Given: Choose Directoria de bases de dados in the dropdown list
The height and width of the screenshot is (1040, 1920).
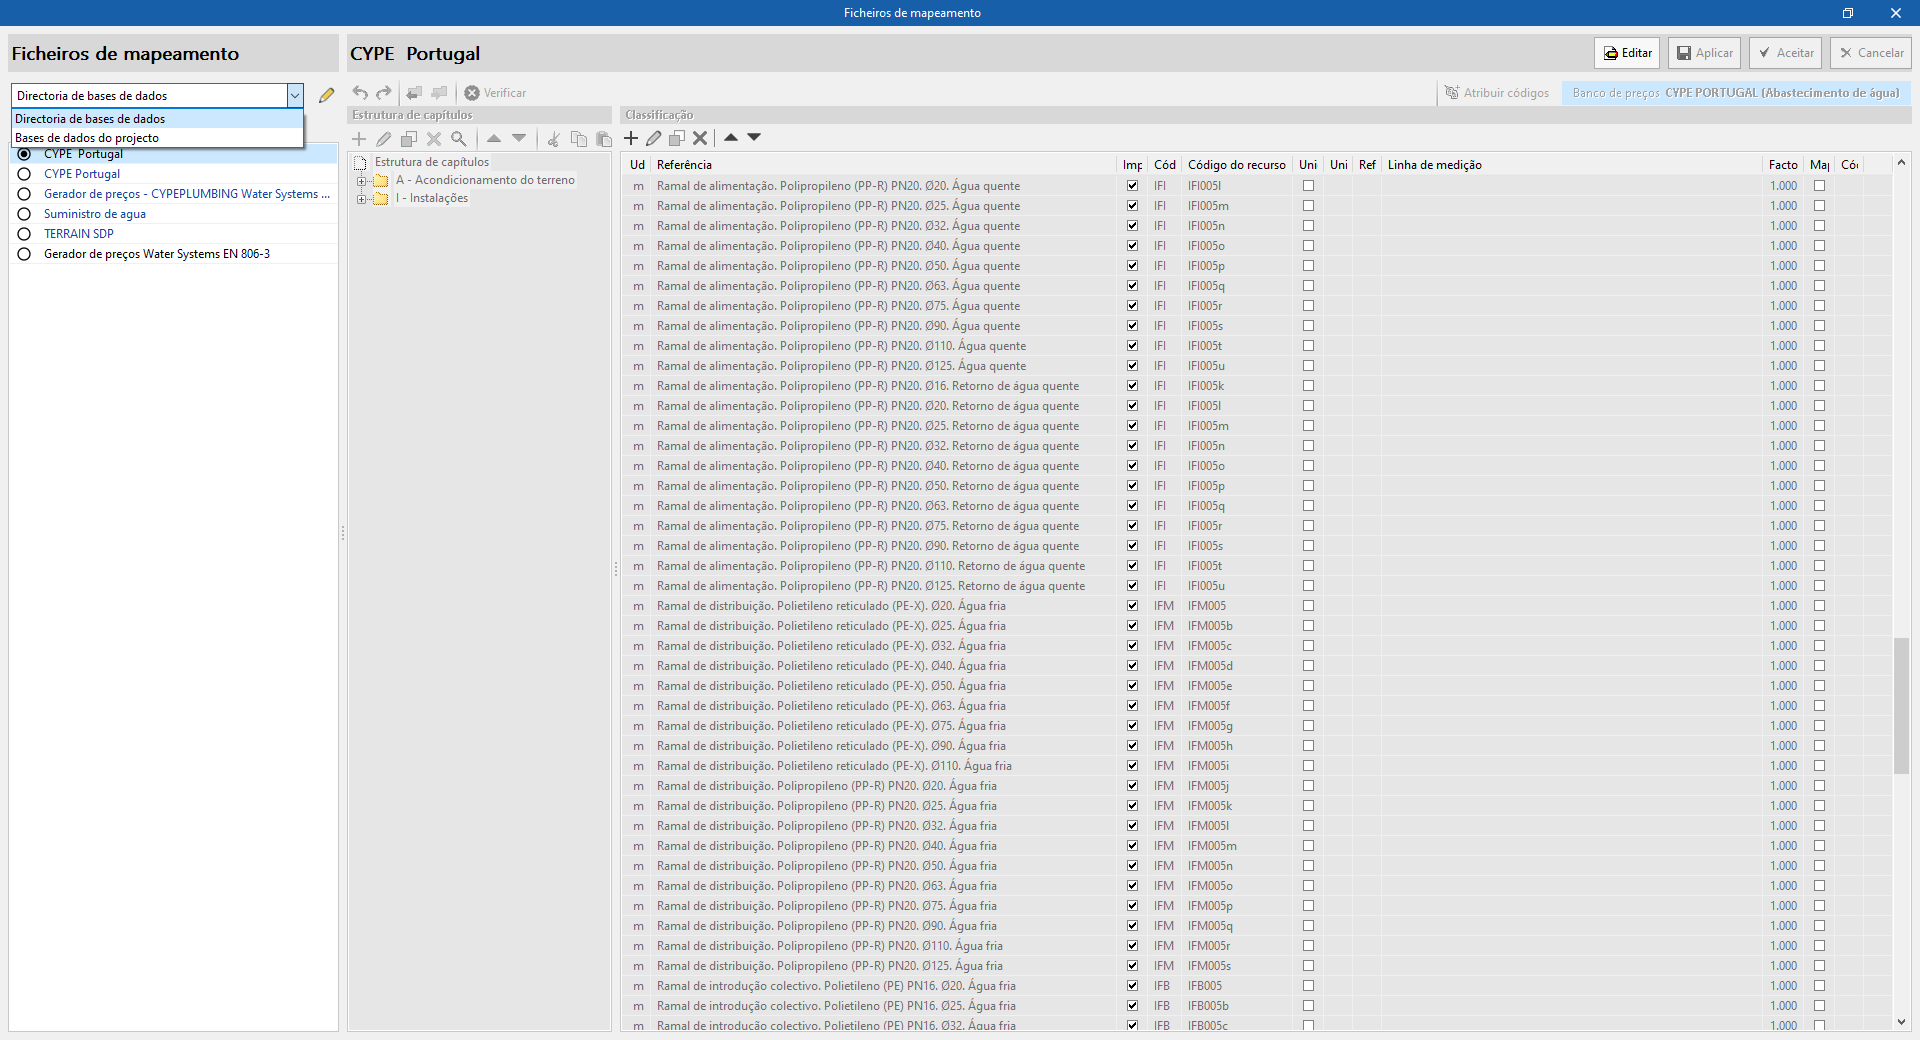Looking at the screenshot, I should tap(157, 119).
